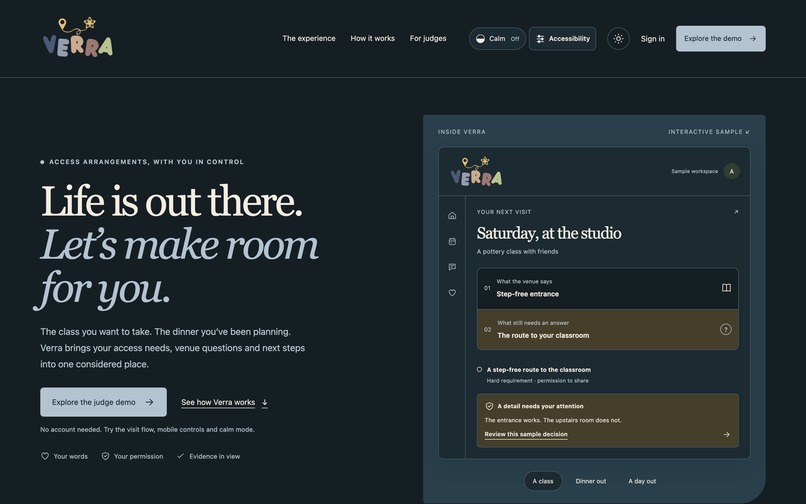Click the sample workspace avatar A
The image size is (806, 504).
[731, 171]
